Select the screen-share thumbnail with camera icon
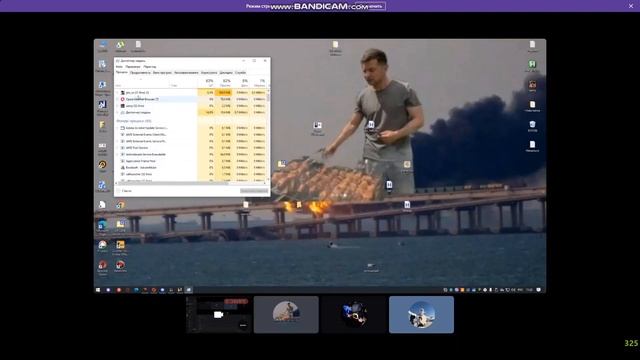The height and width of the screenshot is (360, 640). tap(218, 315)
